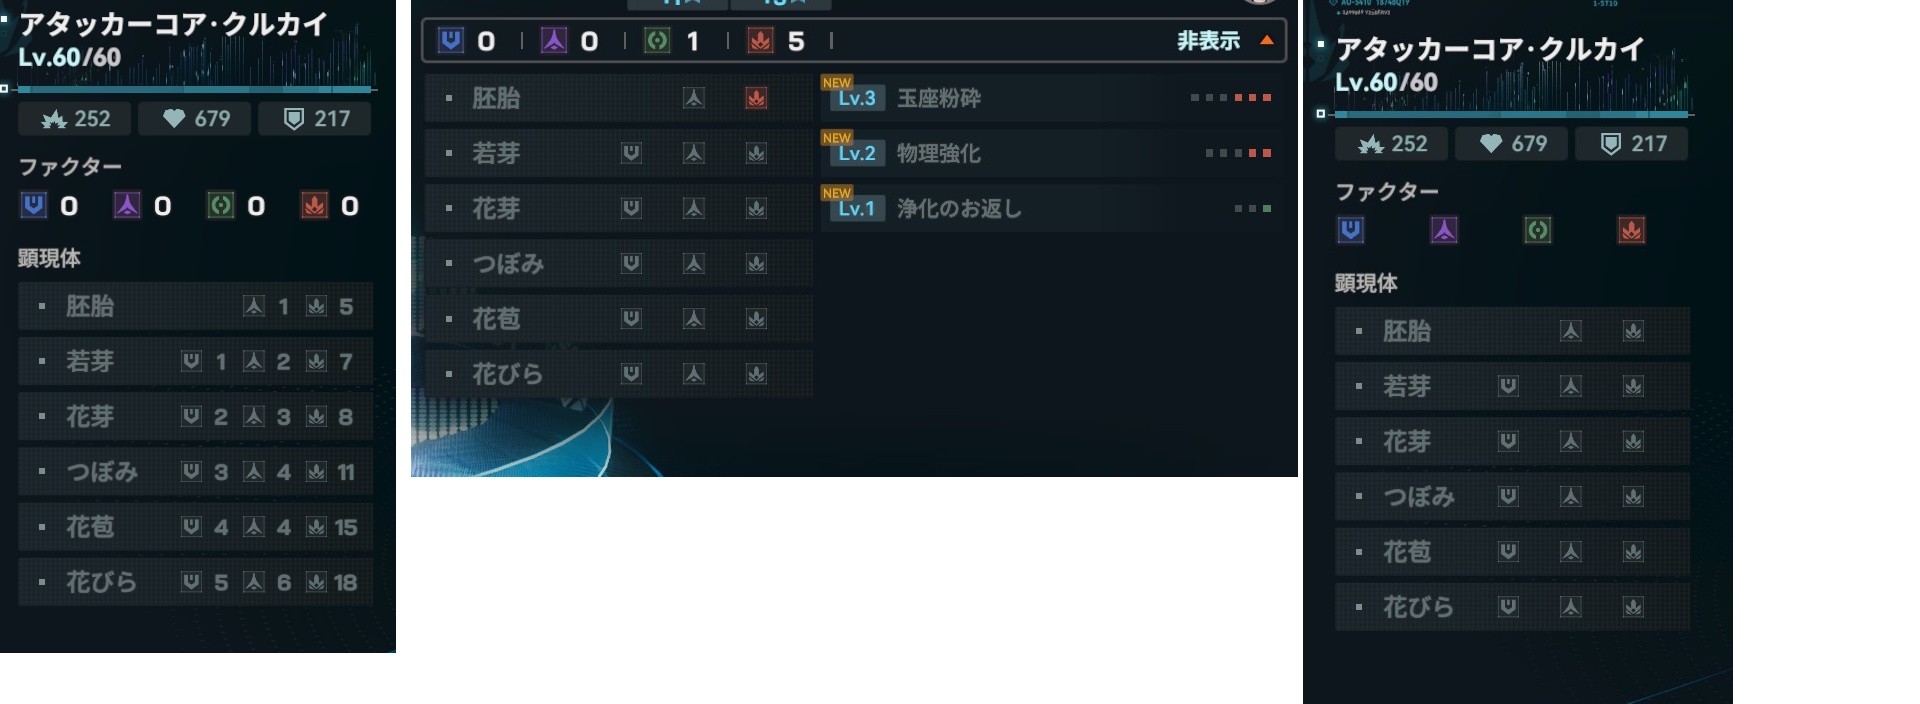Click the red flame icon showing count 5
1920x704 pixels.
760,40
